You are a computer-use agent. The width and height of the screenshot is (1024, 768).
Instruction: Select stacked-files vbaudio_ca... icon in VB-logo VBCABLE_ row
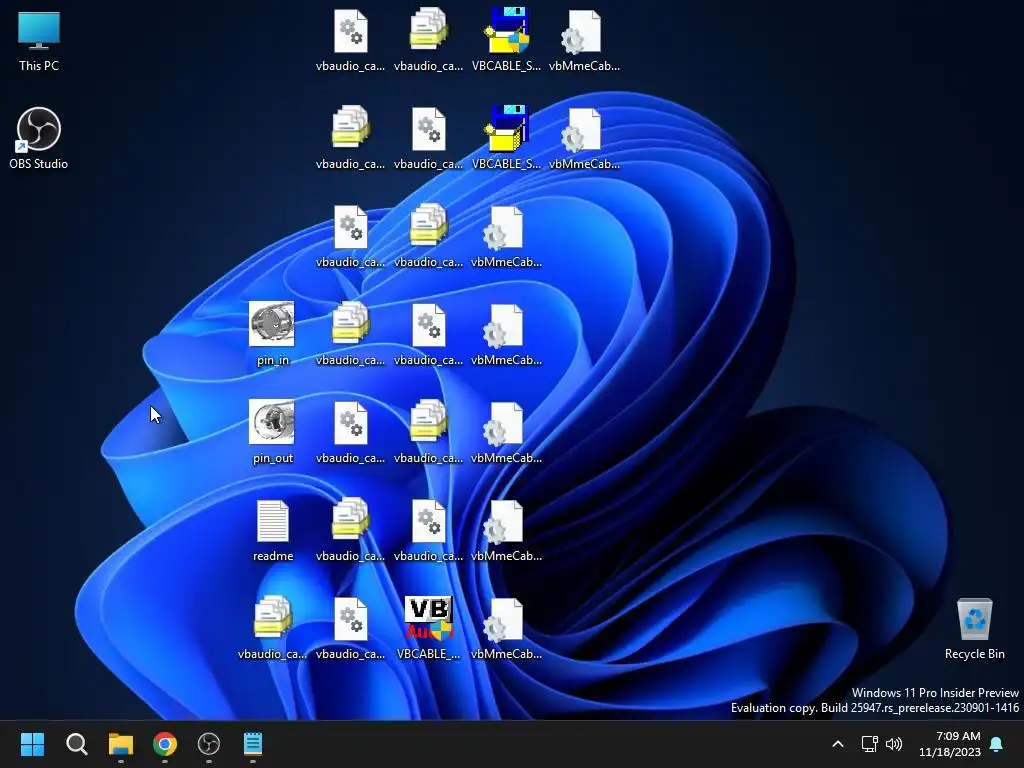pos(272,628)
